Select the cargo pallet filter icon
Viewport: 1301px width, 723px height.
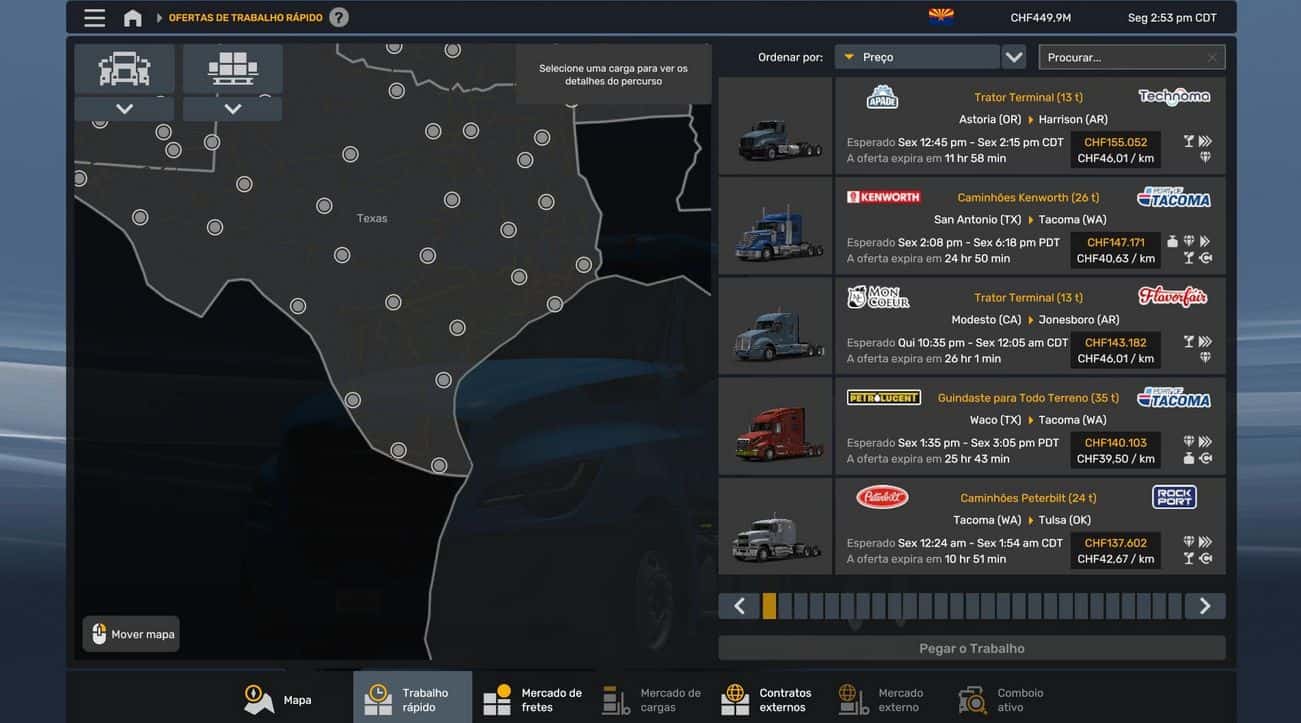232,69
